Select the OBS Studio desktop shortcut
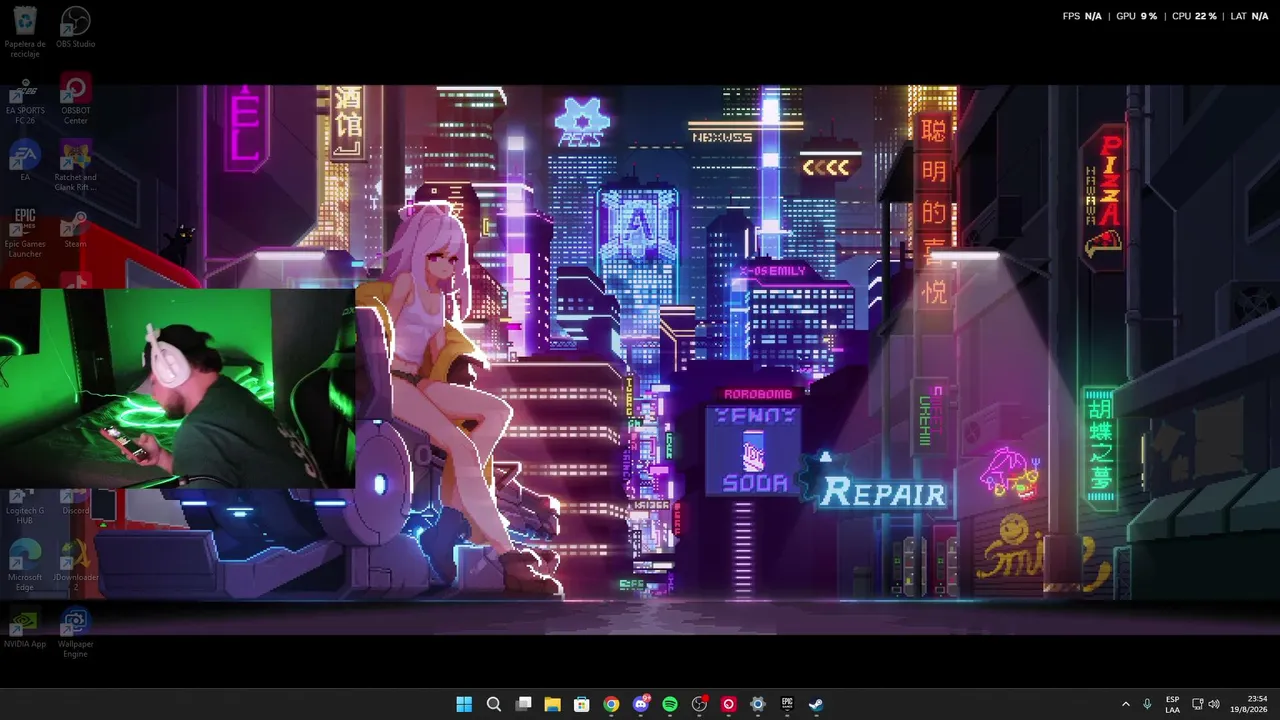Viewport: 1280px width, 720px height. click(x=76, y=28)
